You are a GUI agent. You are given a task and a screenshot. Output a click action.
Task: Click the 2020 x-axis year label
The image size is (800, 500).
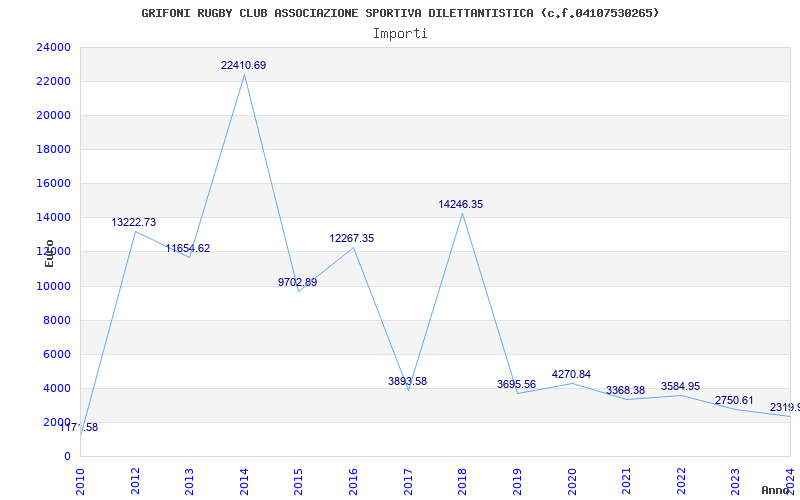click(x=571, y=481)
